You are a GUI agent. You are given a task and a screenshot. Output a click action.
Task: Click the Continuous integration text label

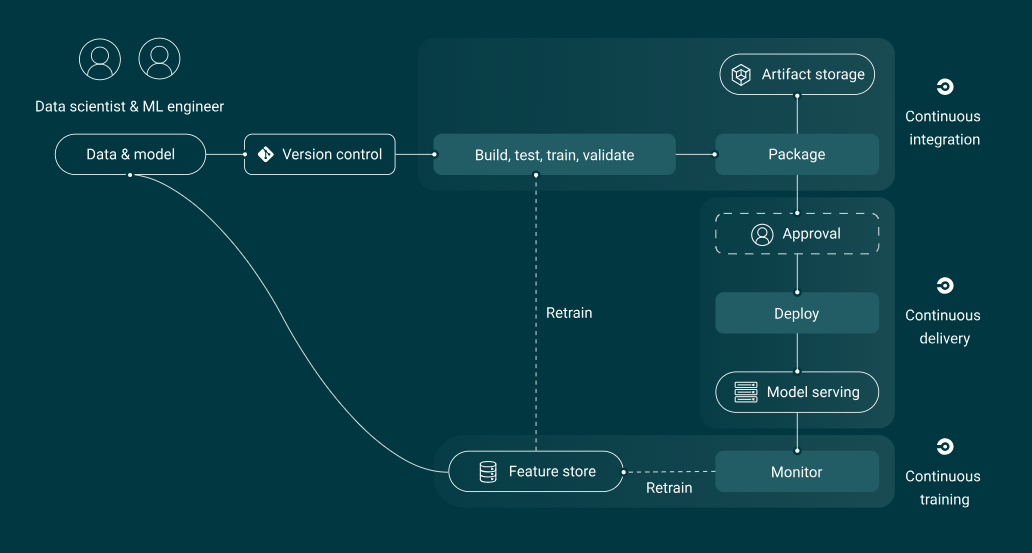(x=943, y=128)
